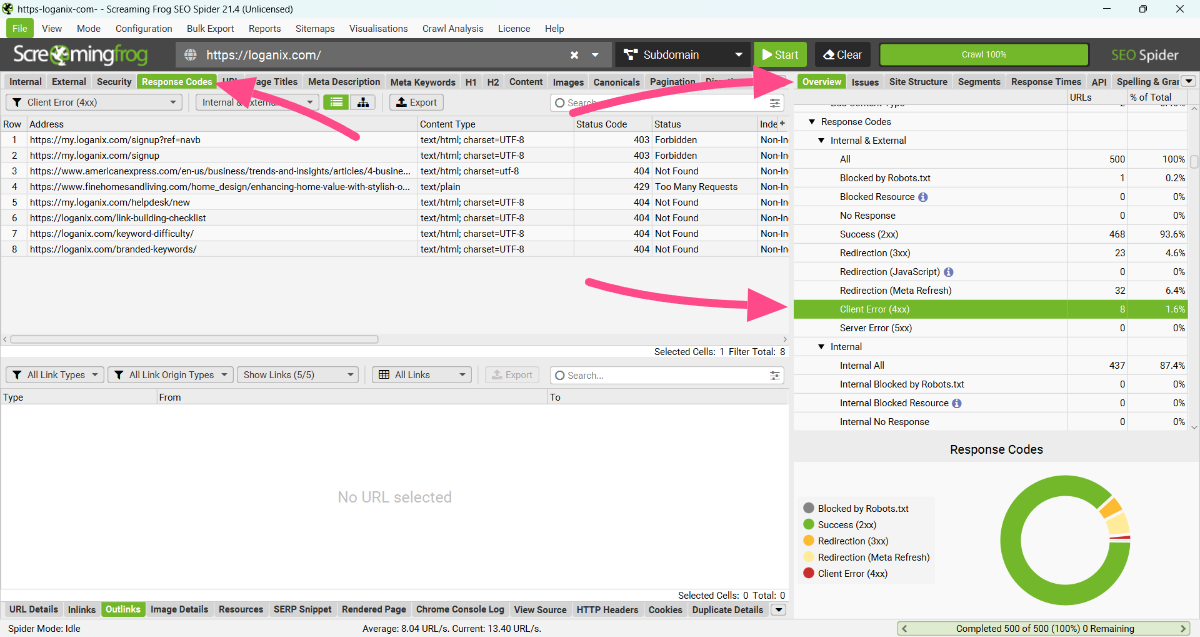This screenshot has width=1200, height=637.
Task: Click the lower panel search field
Action: click(x=660, y=375)
